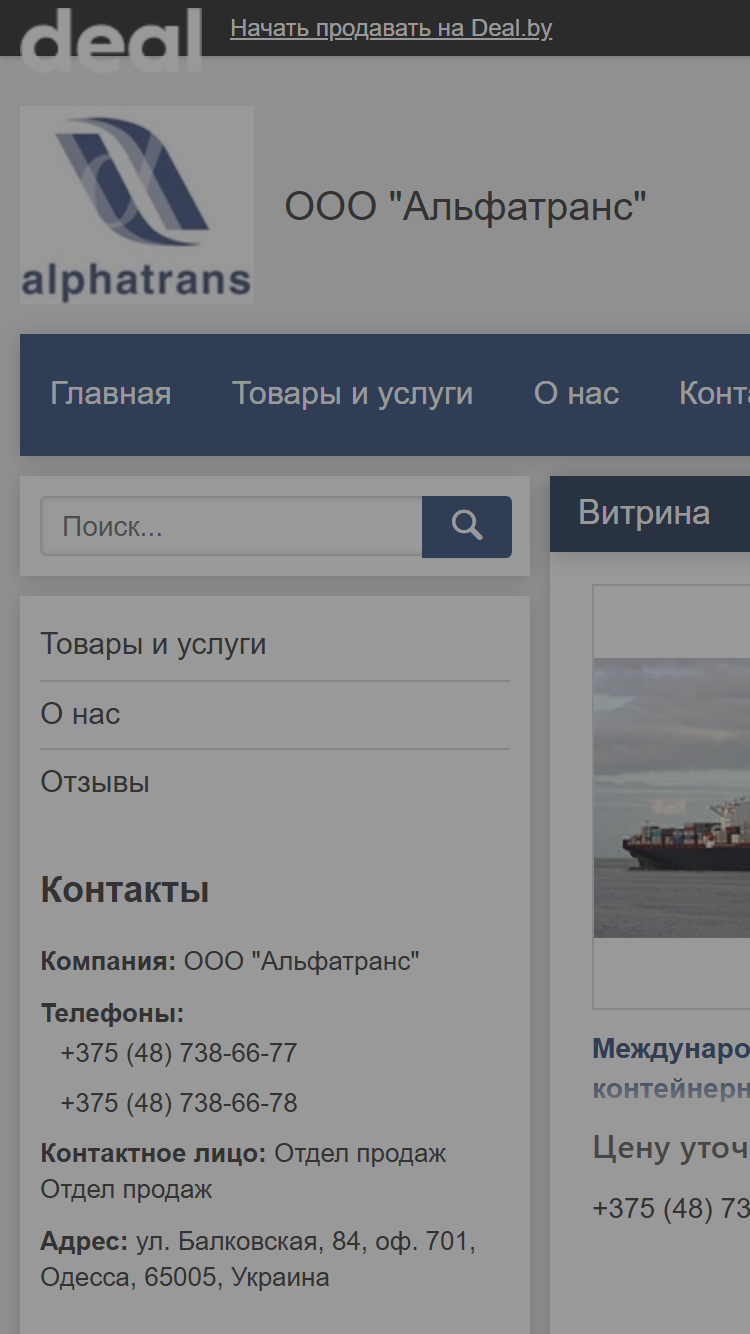Open the ООО "Альфатранс" company title
The height and width of the screenshot is (1334, 750).
(466, 207)
